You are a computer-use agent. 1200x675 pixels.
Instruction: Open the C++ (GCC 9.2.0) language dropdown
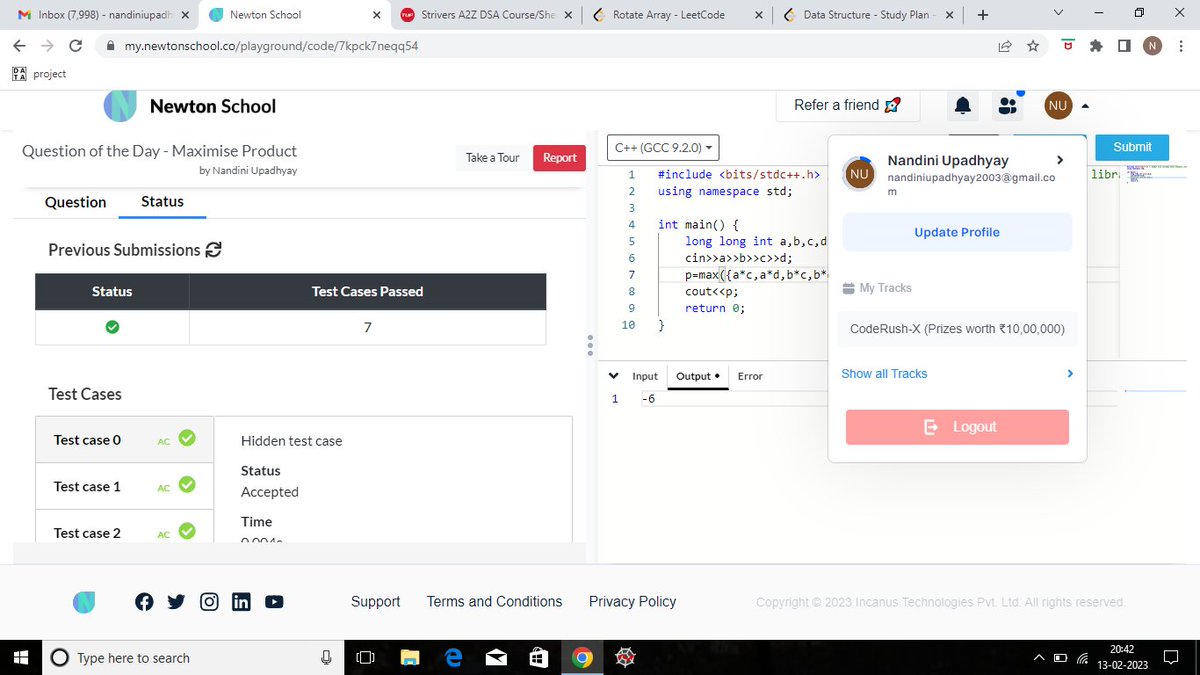point(660,147)
